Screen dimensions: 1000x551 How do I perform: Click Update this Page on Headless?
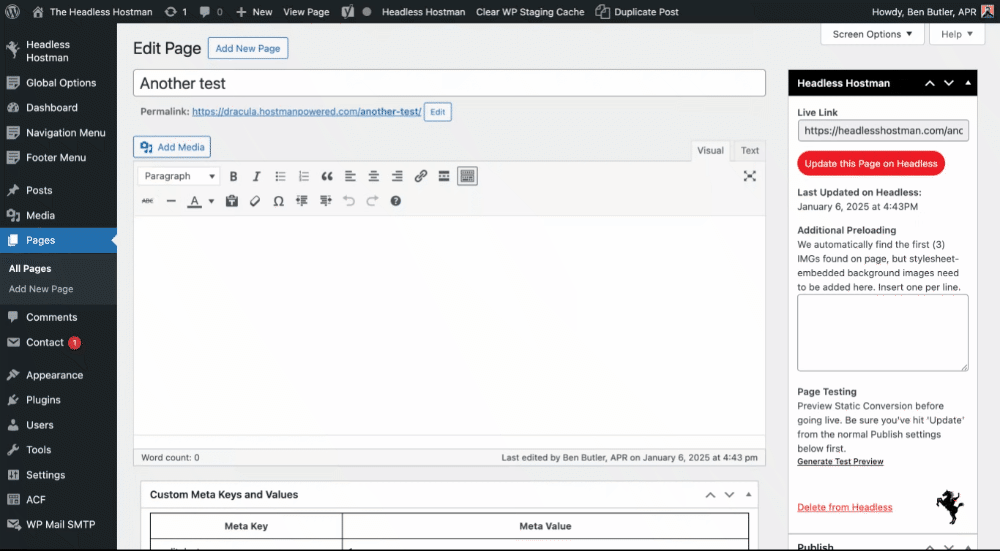(x=870, y=164)
